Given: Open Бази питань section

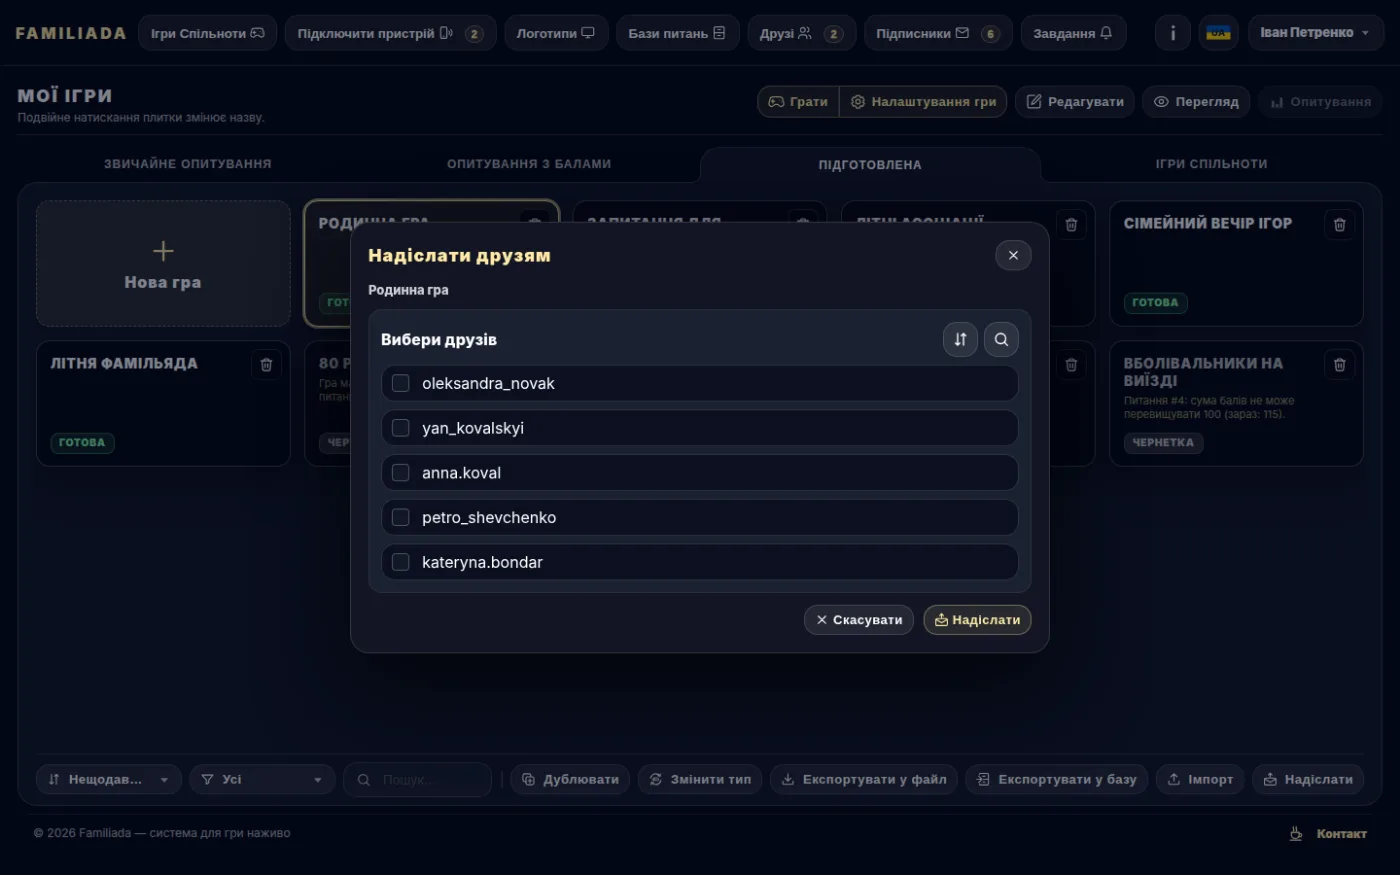Looking at the screenshot, I should tap(677, 33).
